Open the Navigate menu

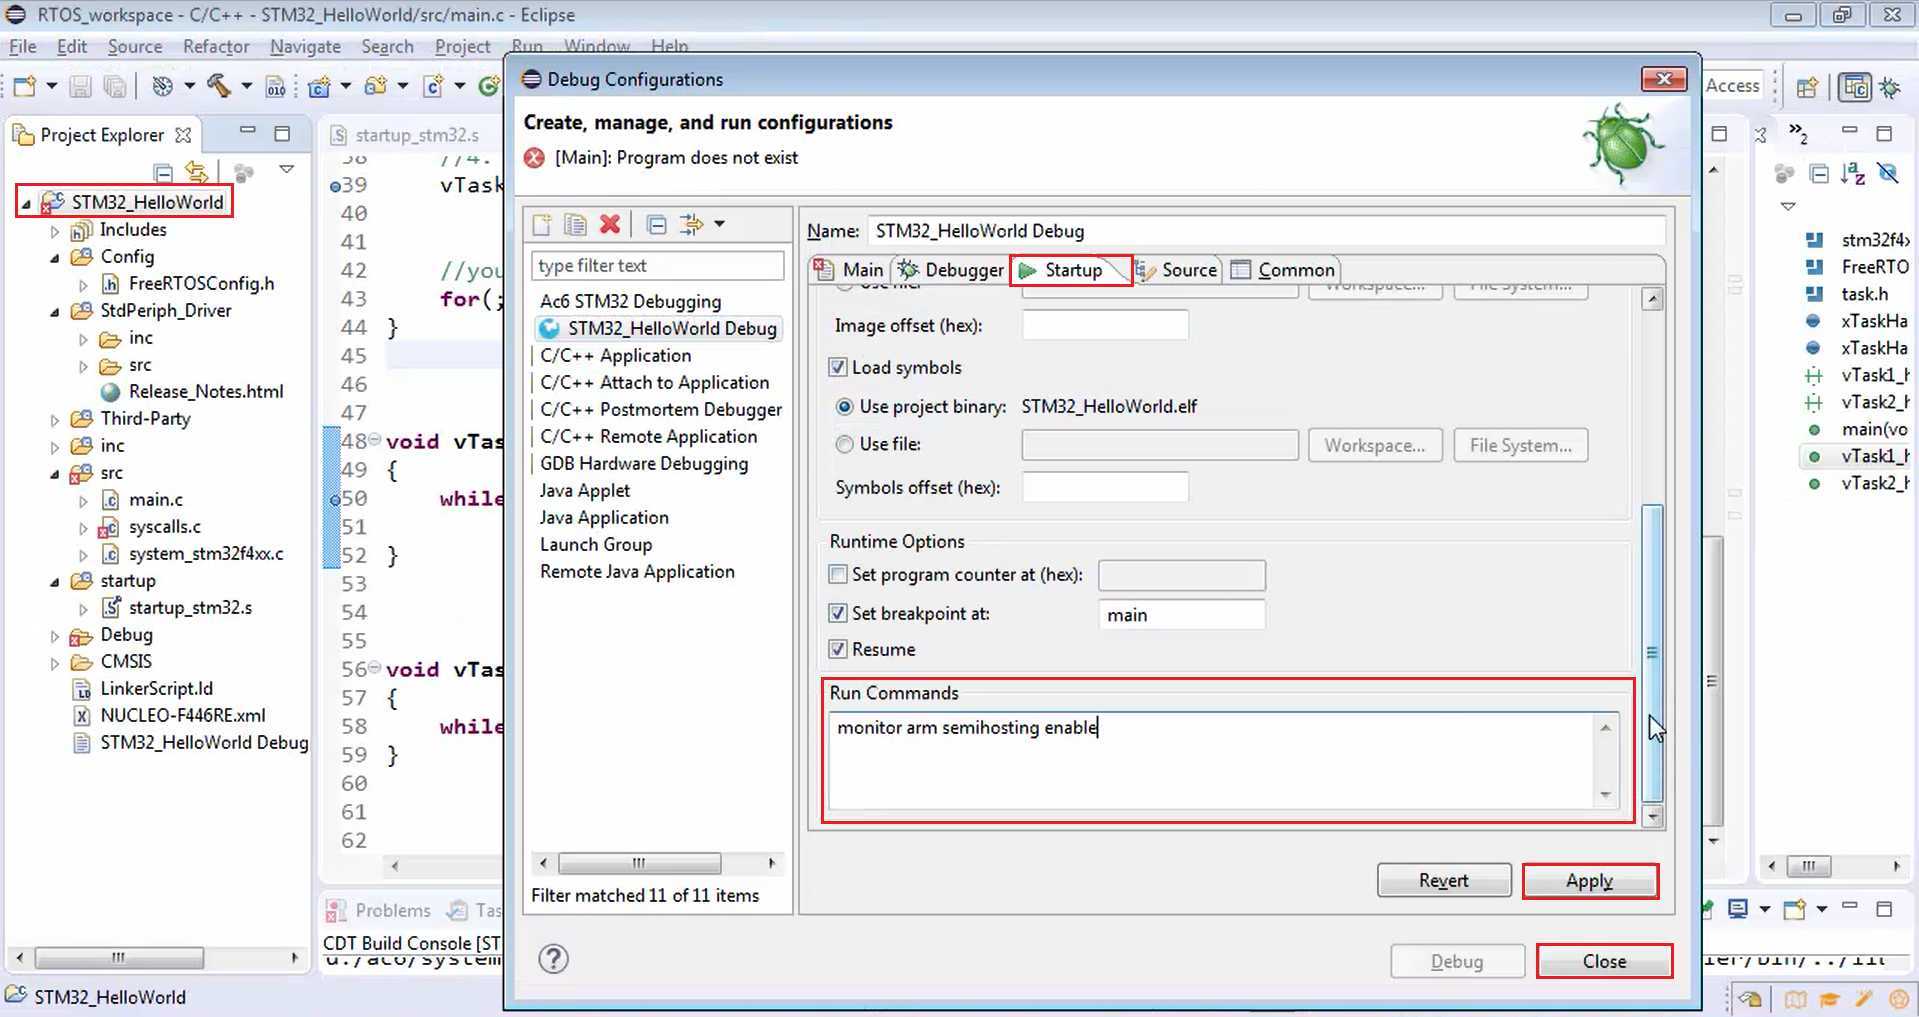[305, 47]
